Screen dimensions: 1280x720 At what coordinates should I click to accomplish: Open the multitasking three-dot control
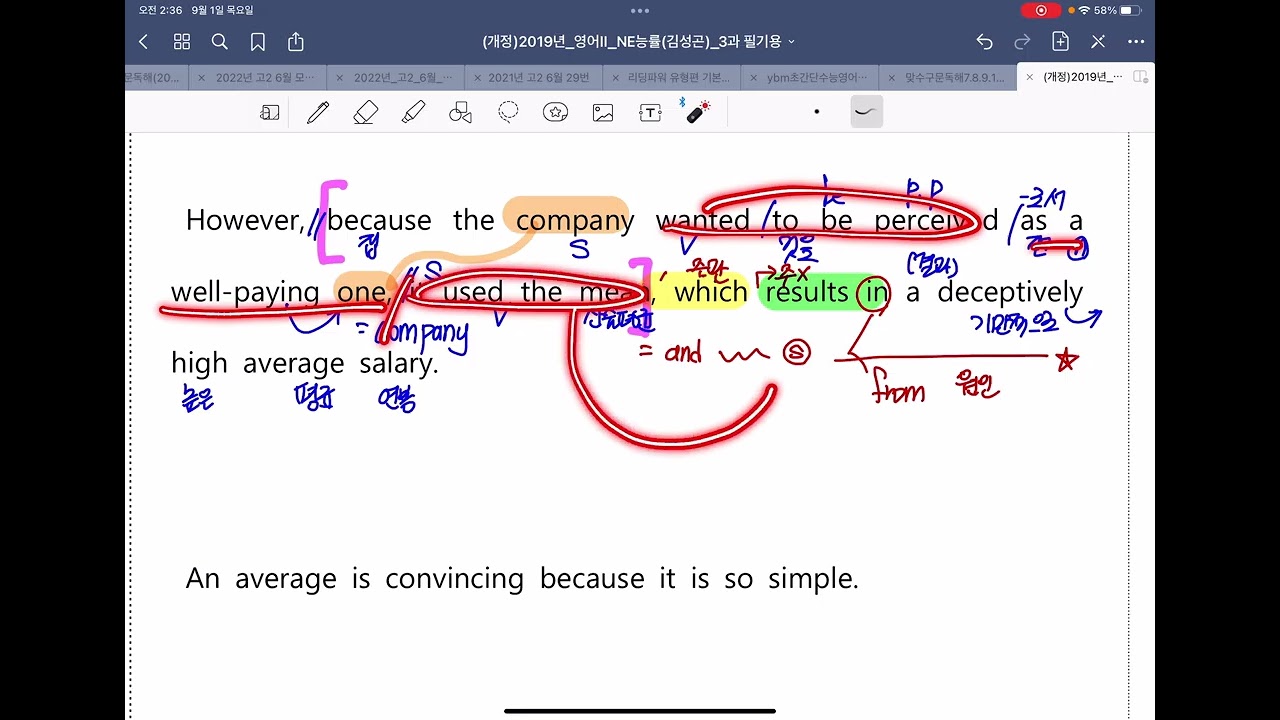pos(640,10)
